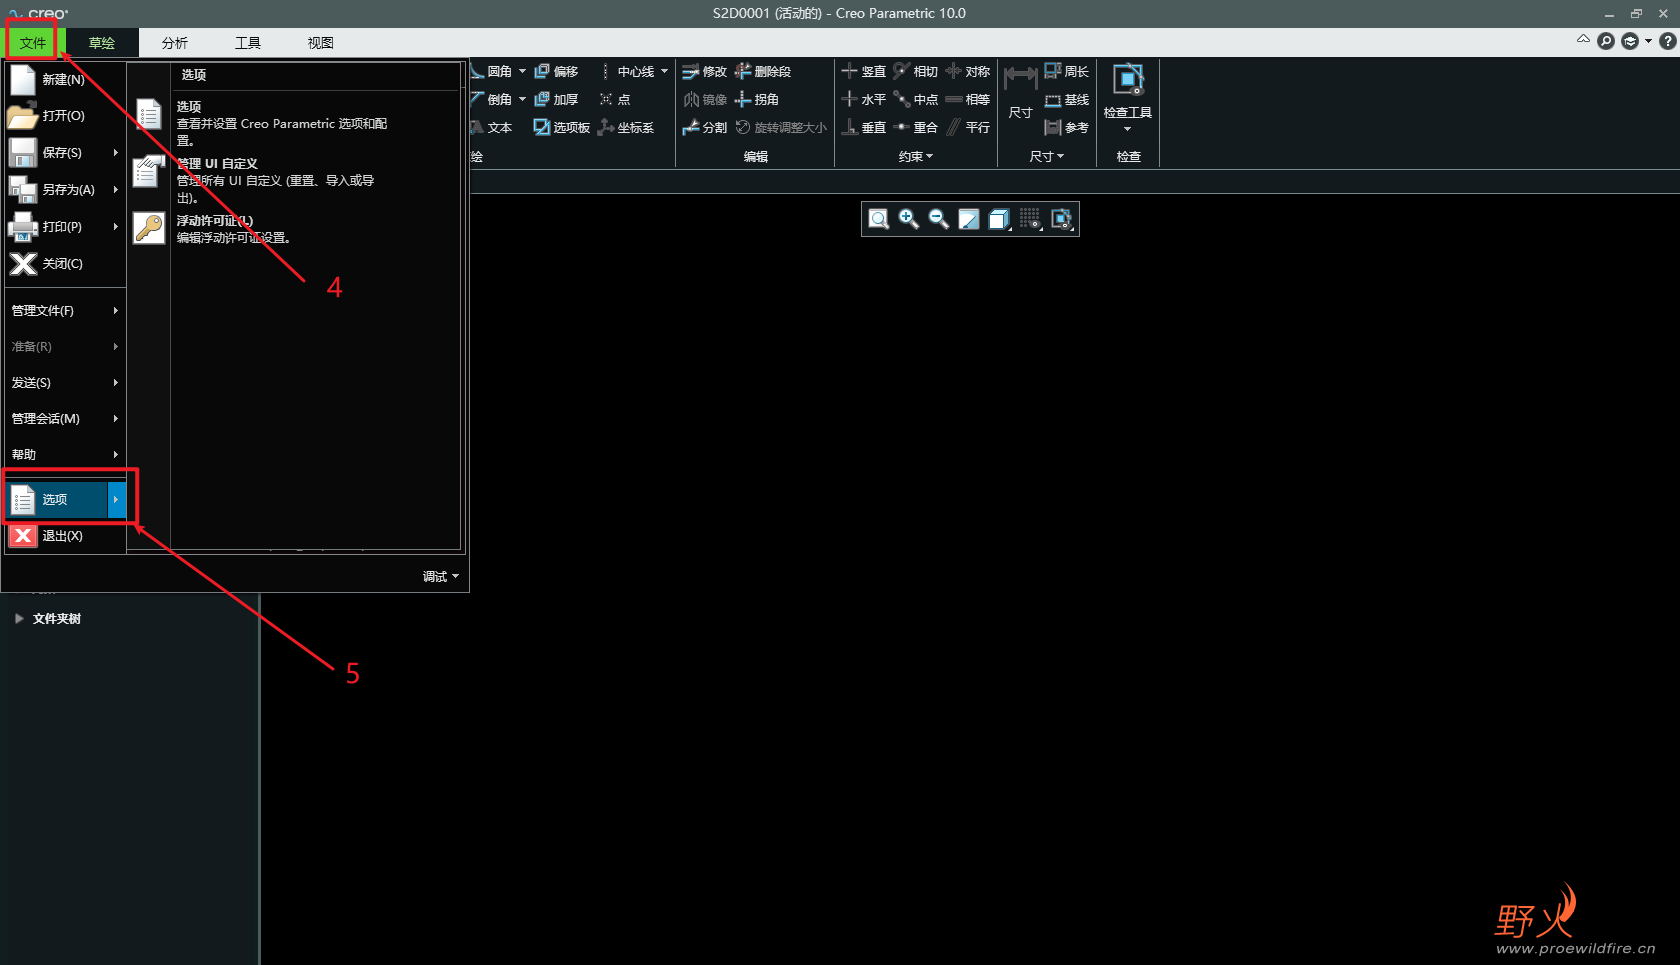Click 另存为(A) in the file menu
This screenshot has width=1680, height=965.
coord(56,190)
